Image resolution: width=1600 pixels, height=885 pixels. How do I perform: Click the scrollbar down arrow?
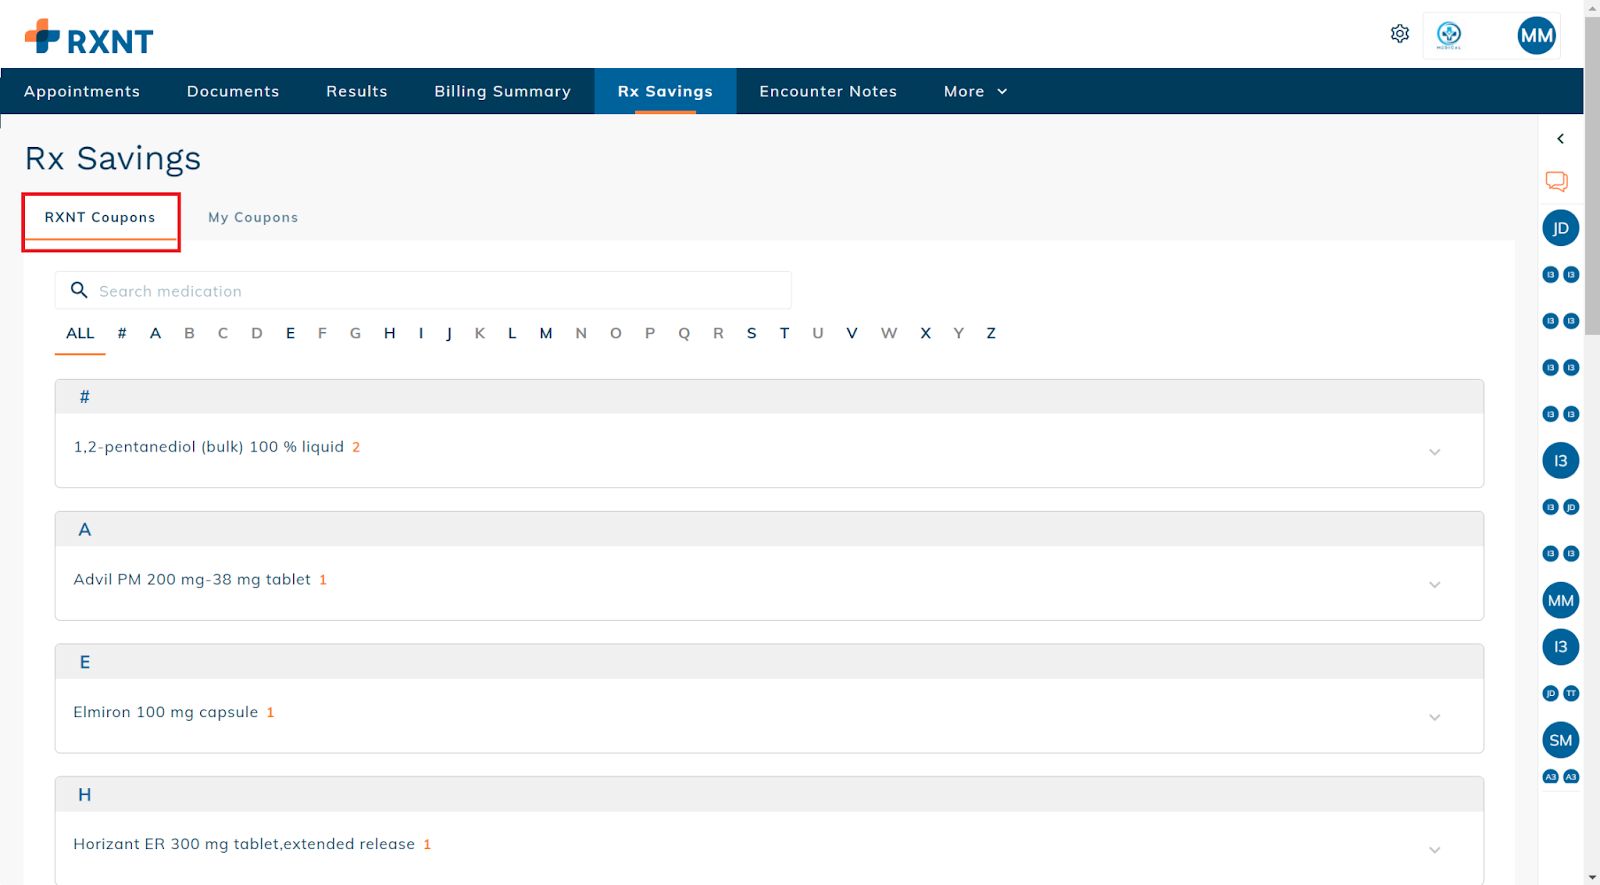click(x=1592, y=877)
